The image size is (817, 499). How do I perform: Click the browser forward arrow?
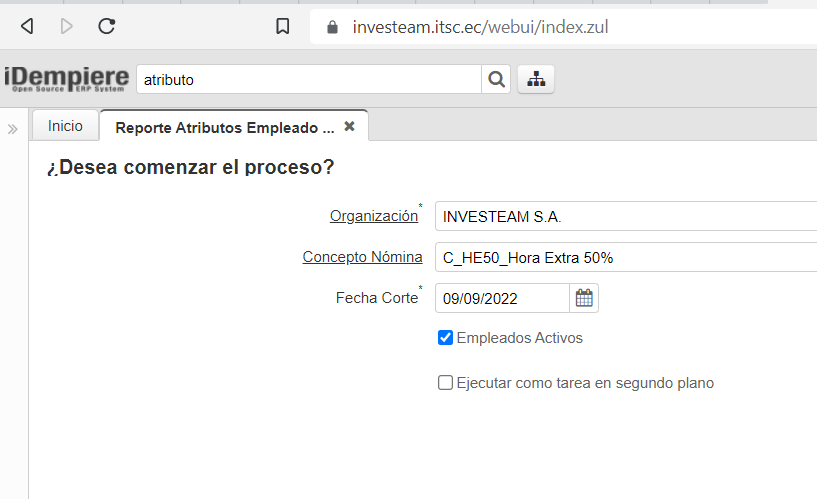coord(67,27)
